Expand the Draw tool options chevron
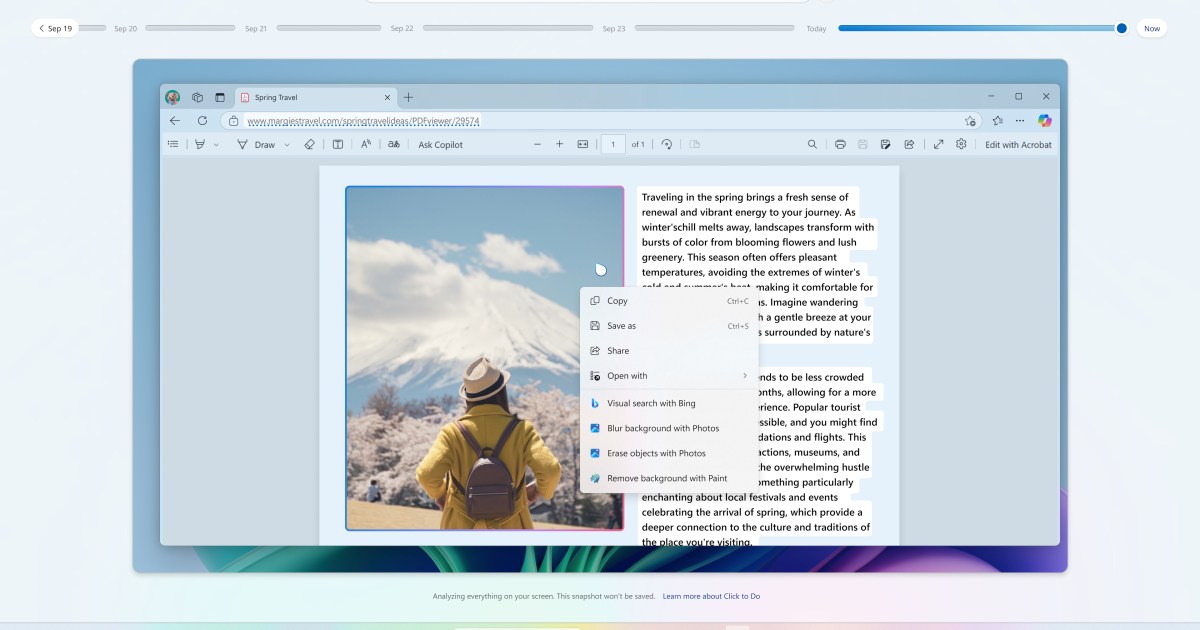The height and width of the screenshot is (630, 1200). 287,145
